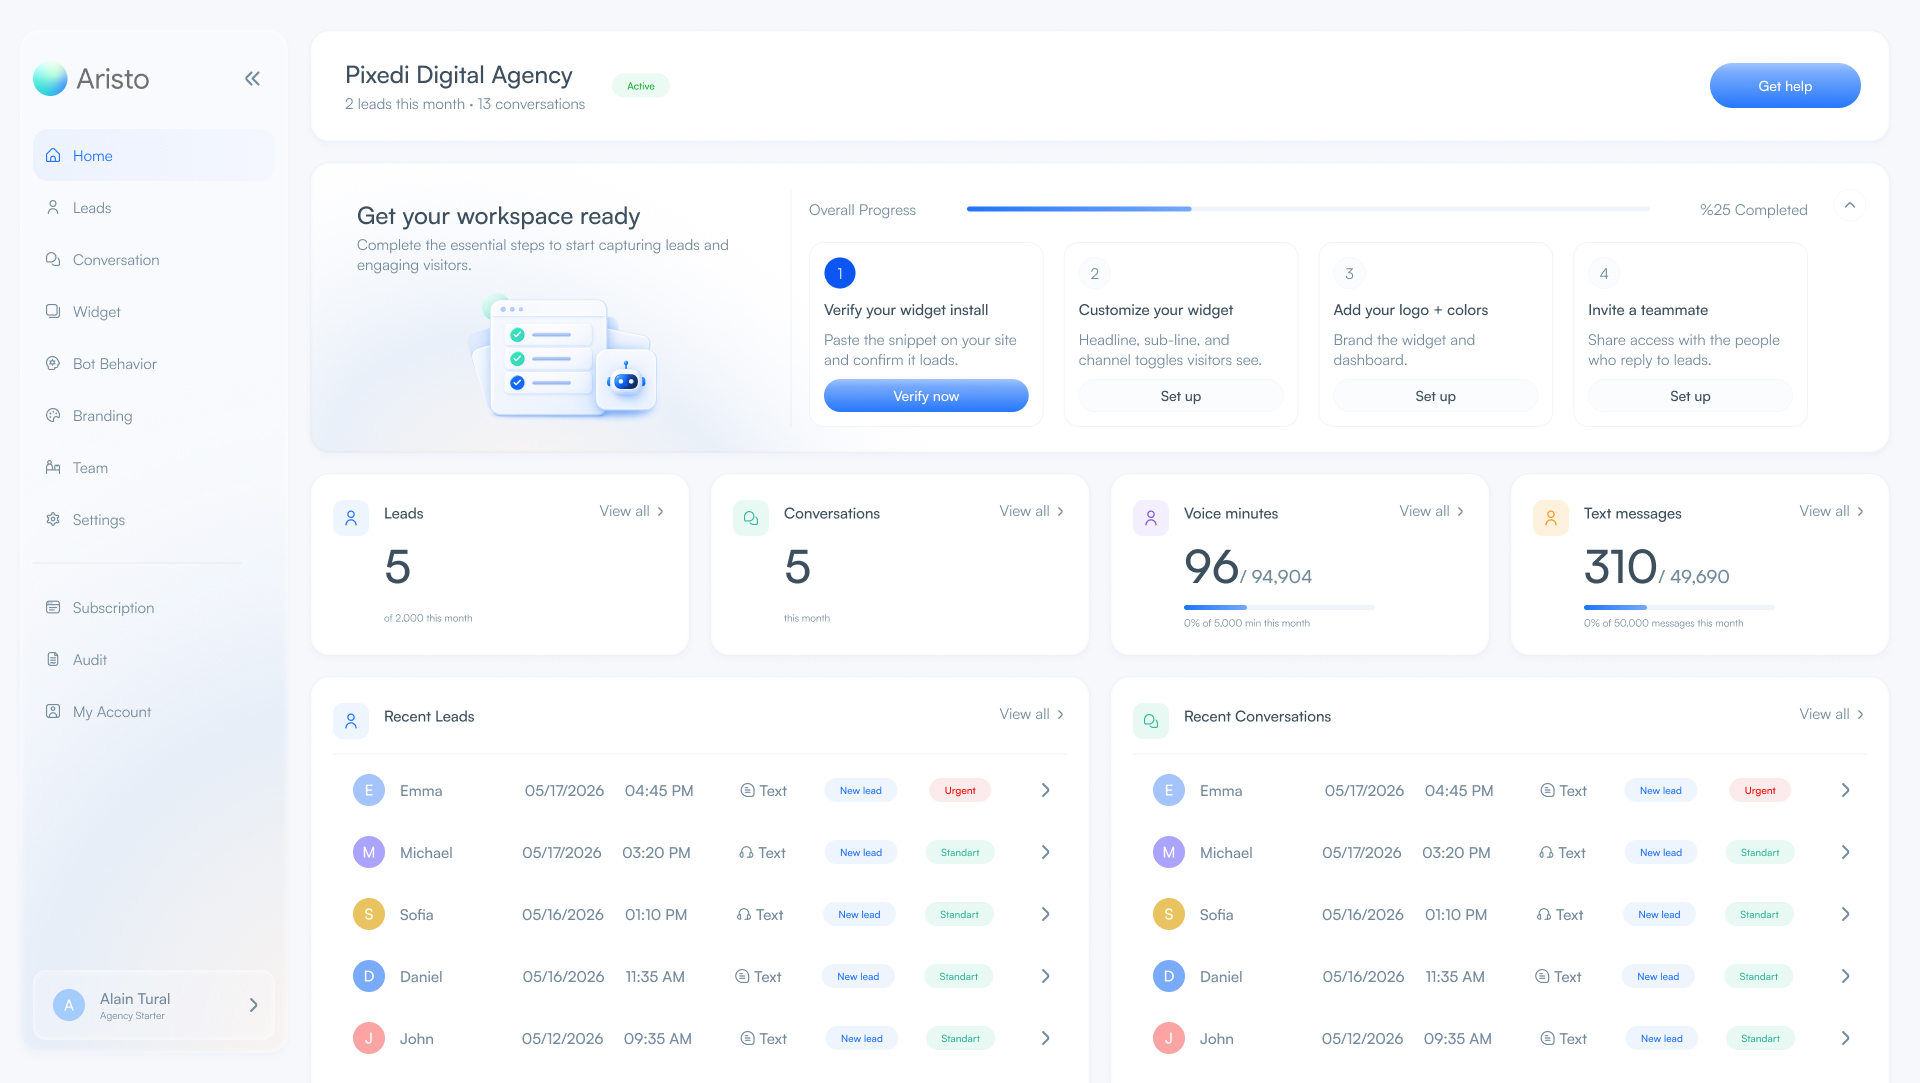The image size is (1920, 1083).
Task: Open Michael's row chevron in Recent Leads
Action: pyautogui.click(x=1045, y=853)
